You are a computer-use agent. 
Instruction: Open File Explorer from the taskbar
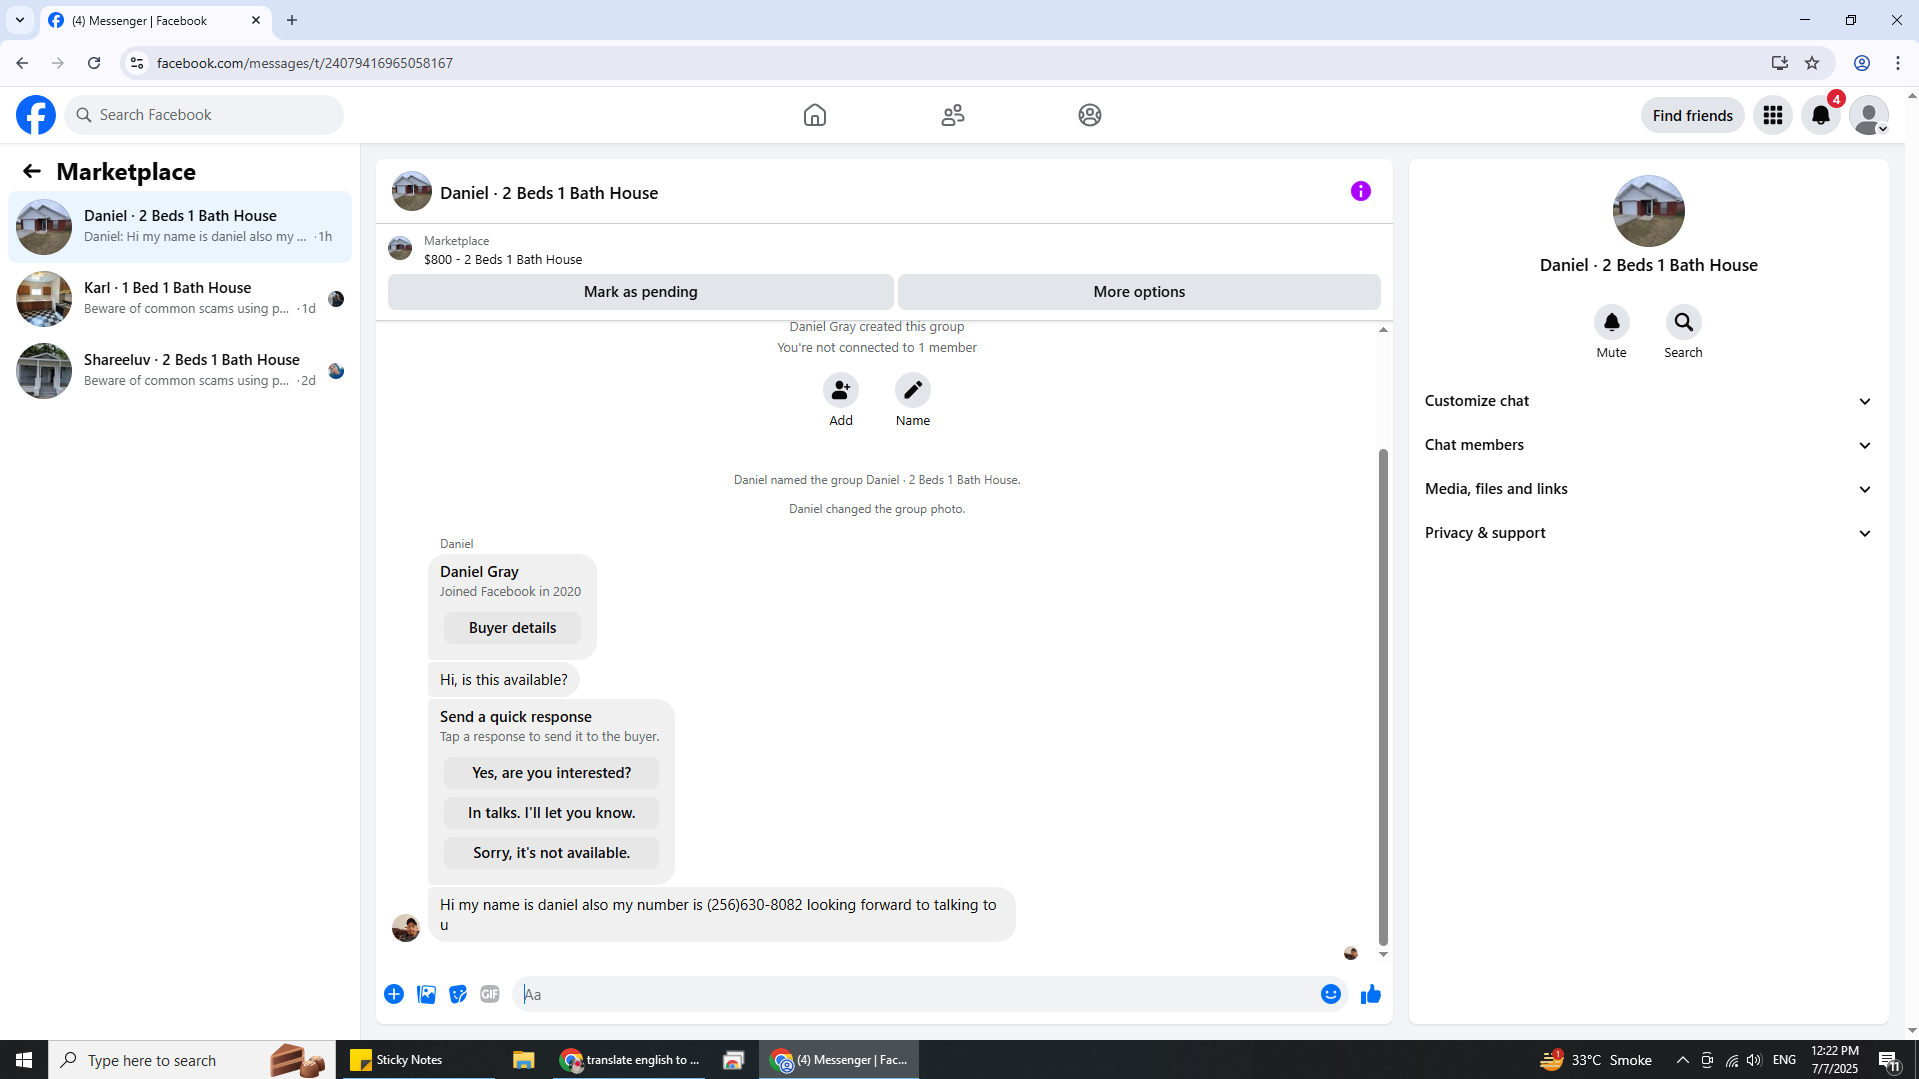(523, 1060)
